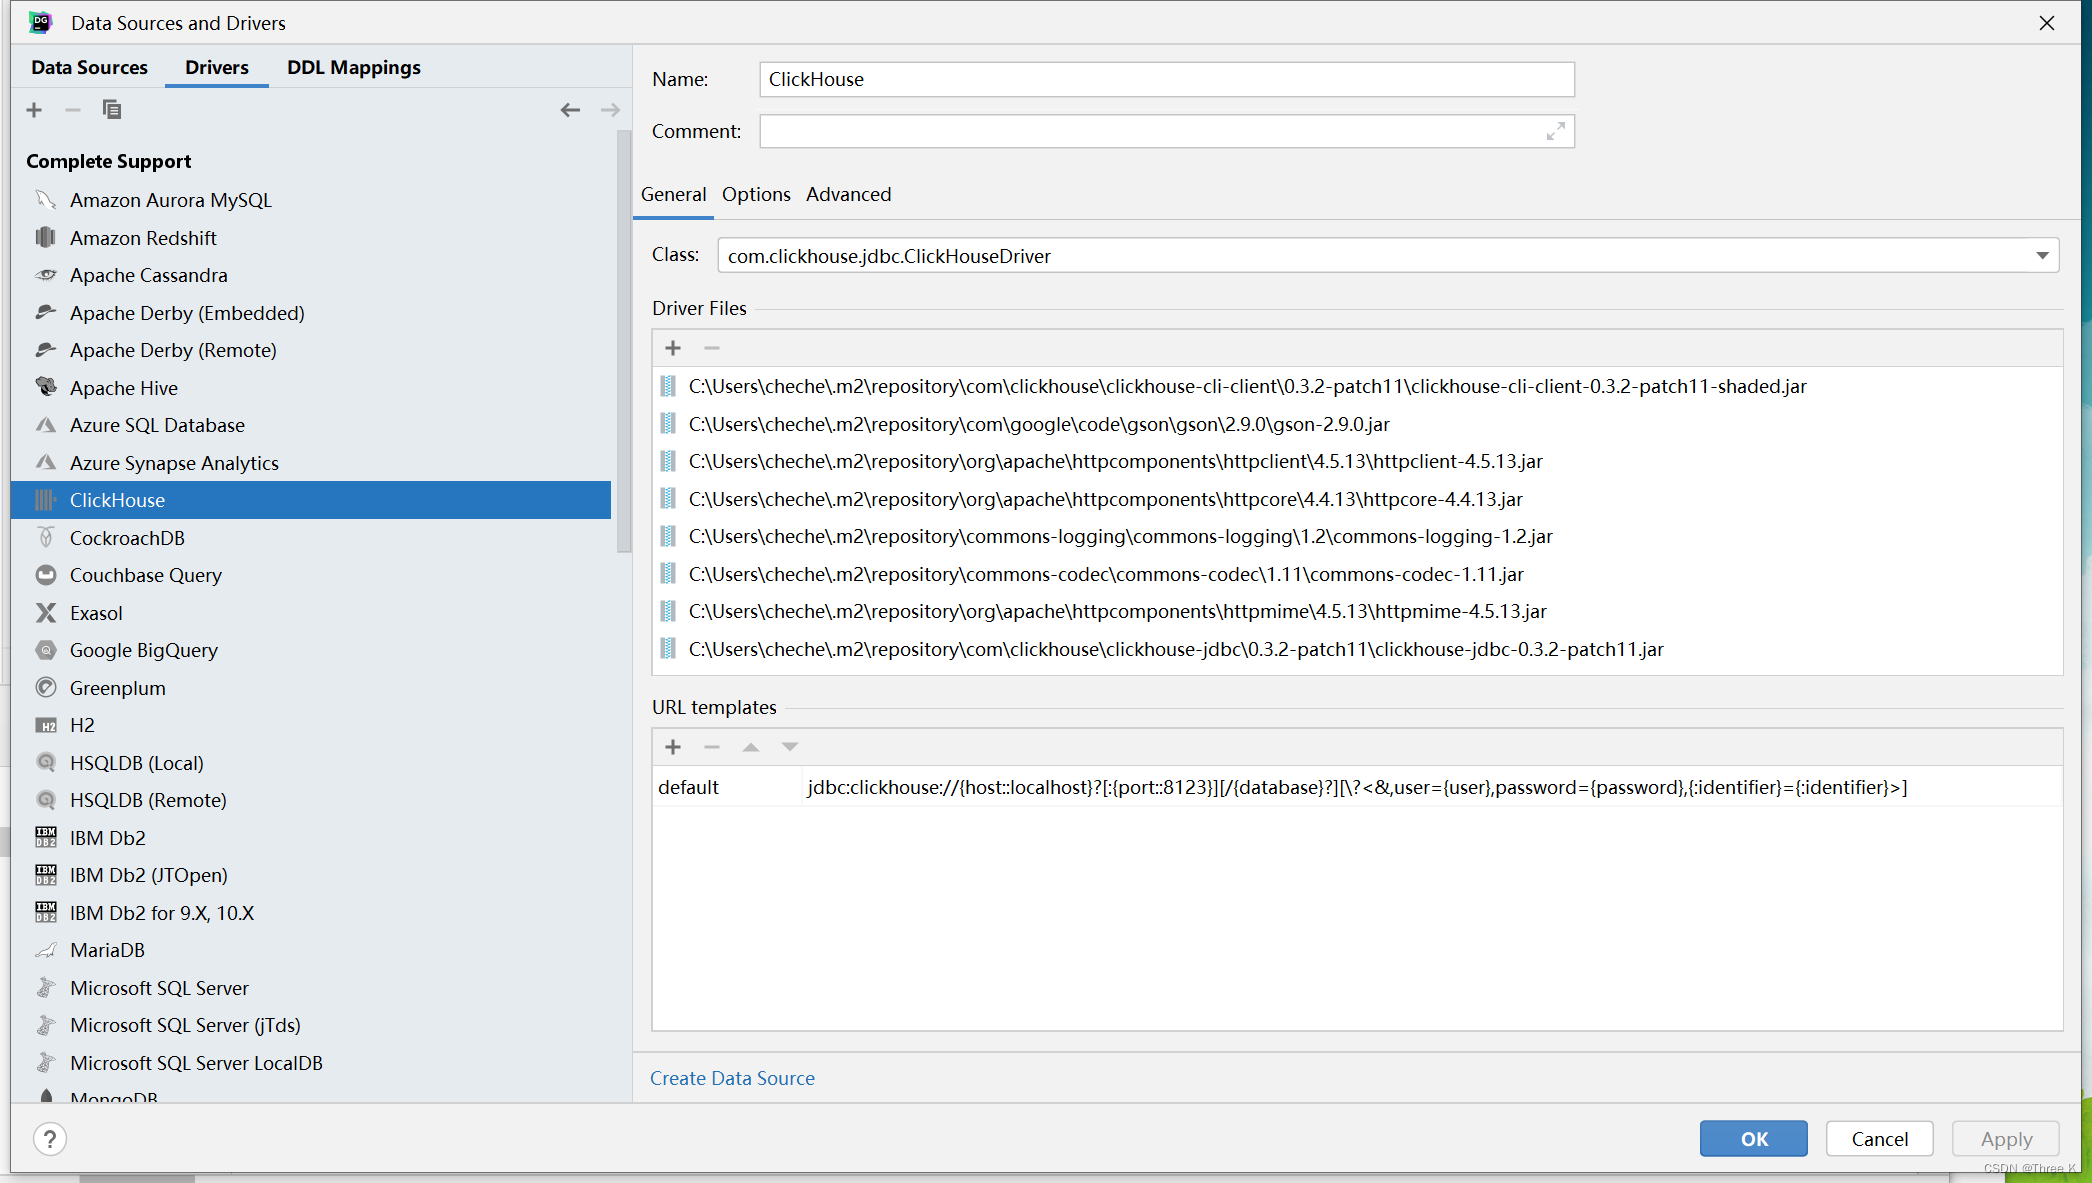Screen dimensions: 2092x1183
Task: Open the DDL Mappings tab
Action: pos(353,67)
